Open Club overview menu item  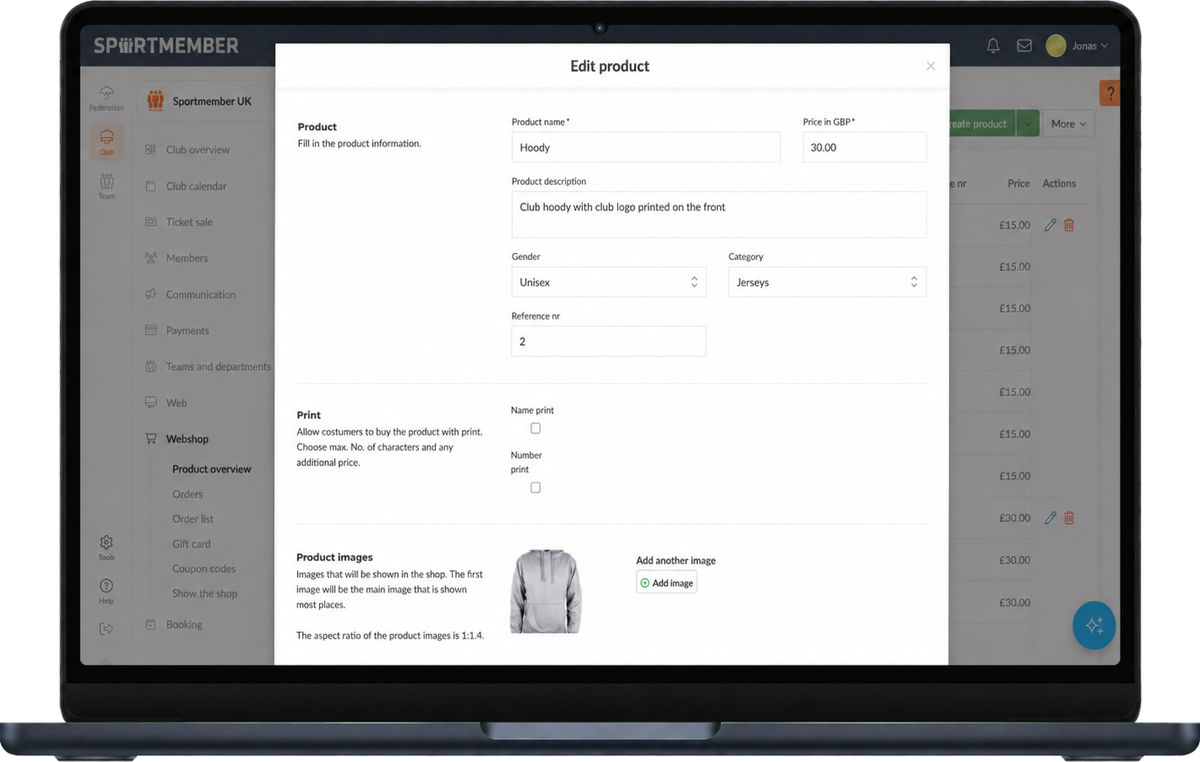tap(198, 150)
